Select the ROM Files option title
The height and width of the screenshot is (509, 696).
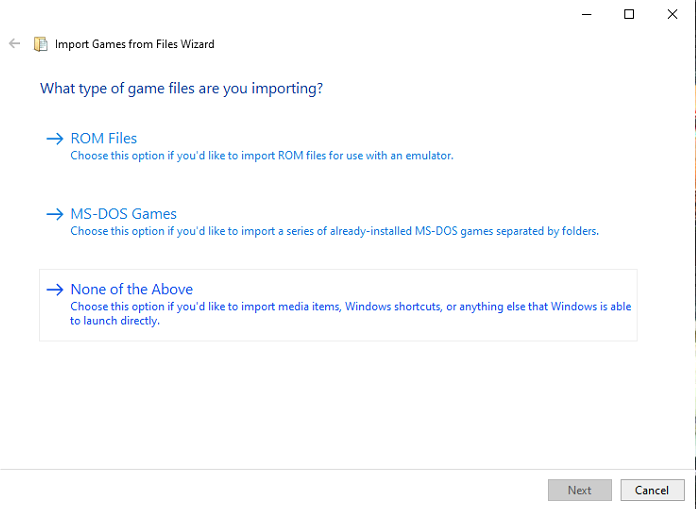(x=103, y=138)
